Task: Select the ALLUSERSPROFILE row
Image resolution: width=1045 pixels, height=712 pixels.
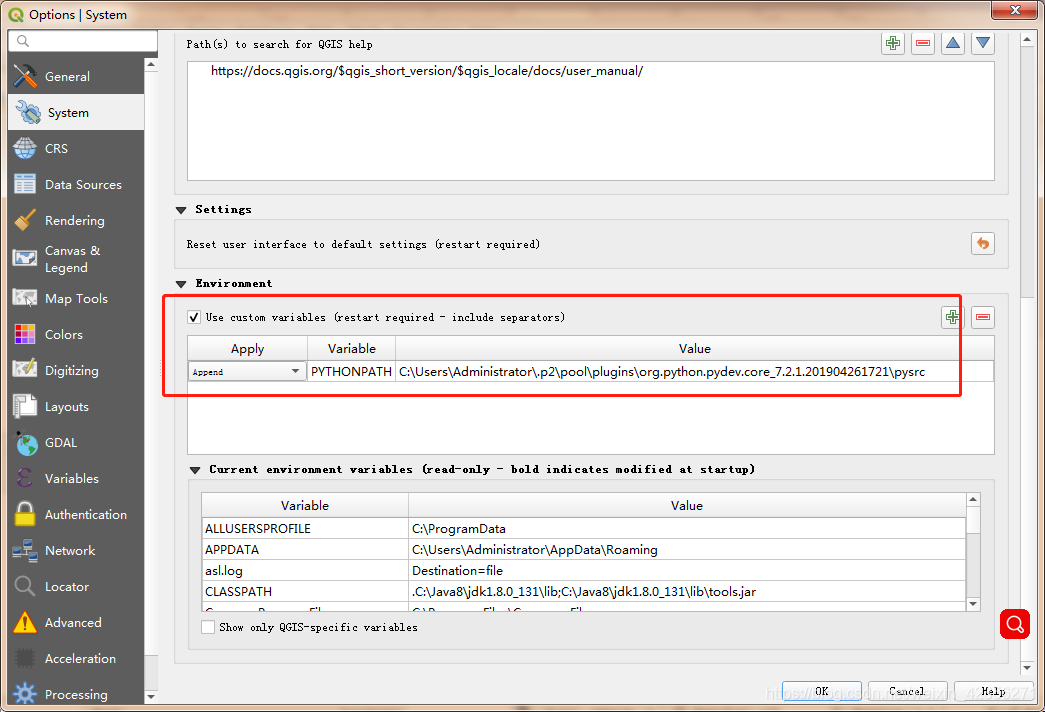Action: [583, 529]
